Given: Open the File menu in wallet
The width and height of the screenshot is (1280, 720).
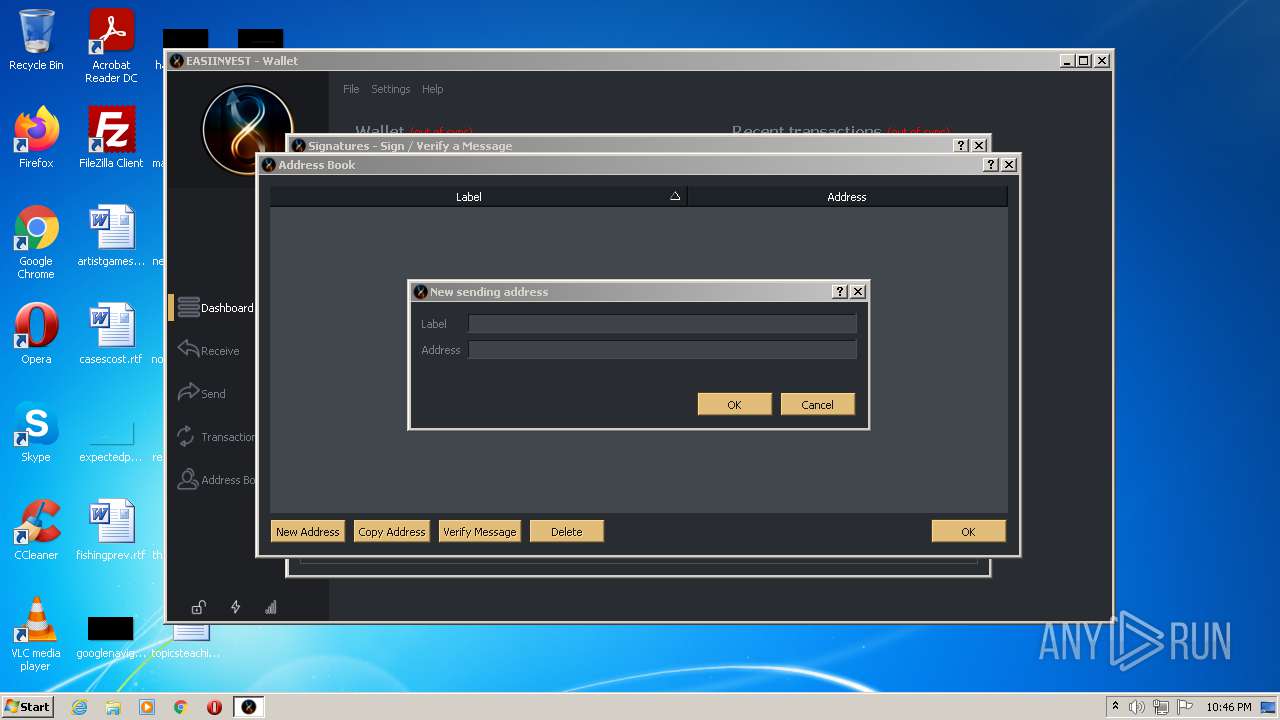Looking at the screenshot, I should (x=351, y=89).
